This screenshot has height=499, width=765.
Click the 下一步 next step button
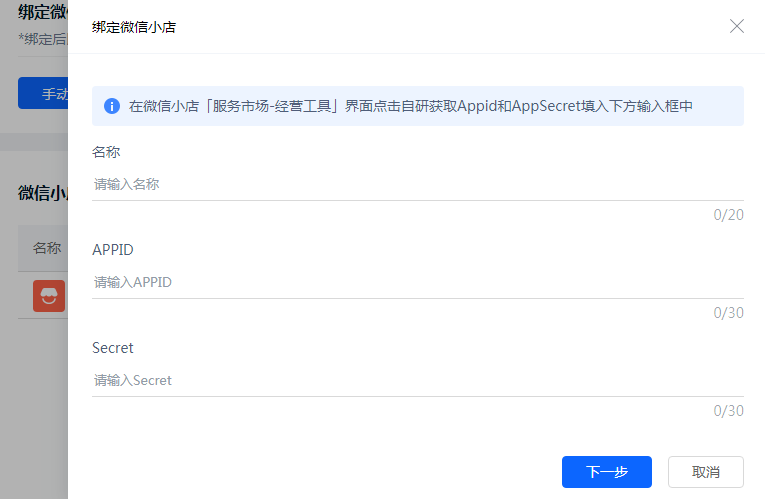[606, 472]
